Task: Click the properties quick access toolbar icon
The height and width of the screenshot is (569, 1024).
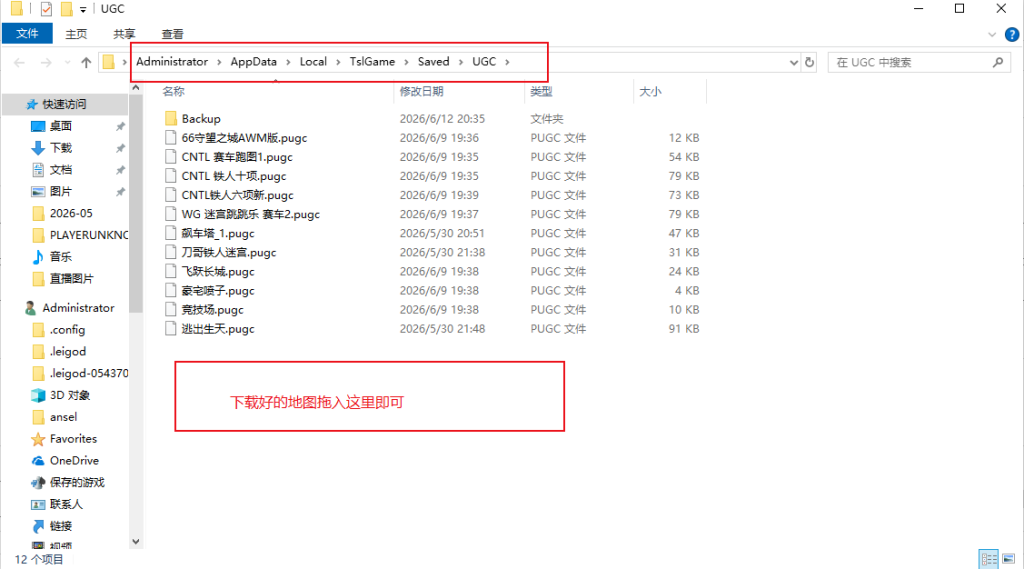Action: [46, 9]
